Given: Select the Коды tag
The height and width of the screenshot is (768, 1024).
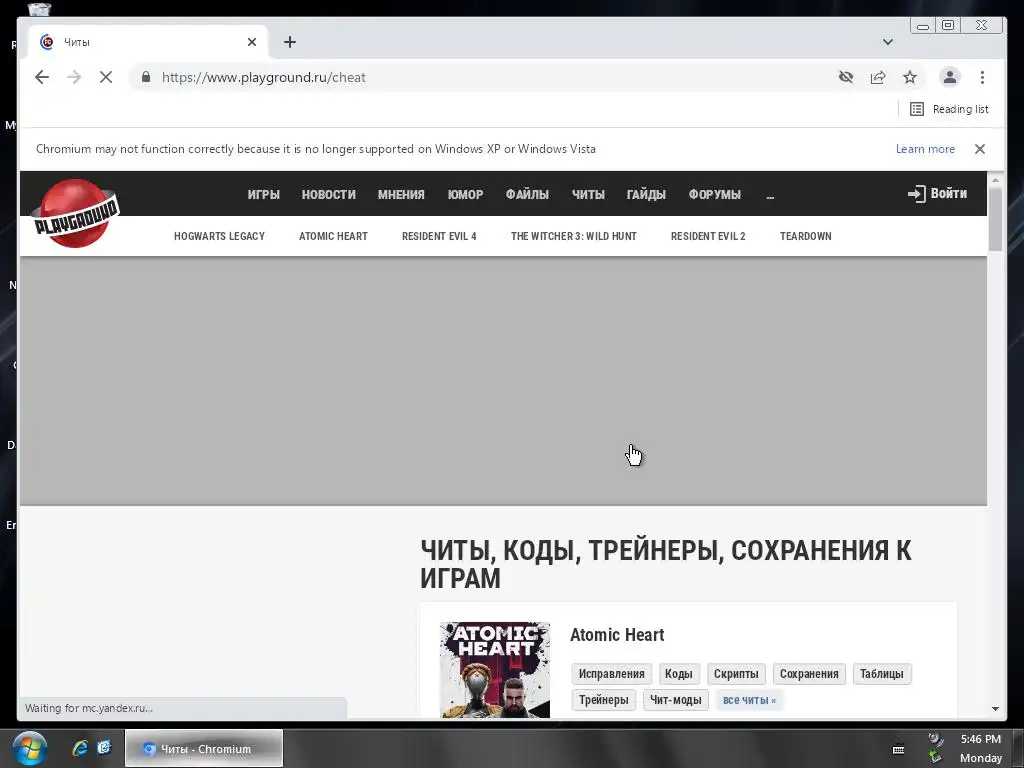Looking at the screenshot, I should pyautogui.click(x=679, y=673).
